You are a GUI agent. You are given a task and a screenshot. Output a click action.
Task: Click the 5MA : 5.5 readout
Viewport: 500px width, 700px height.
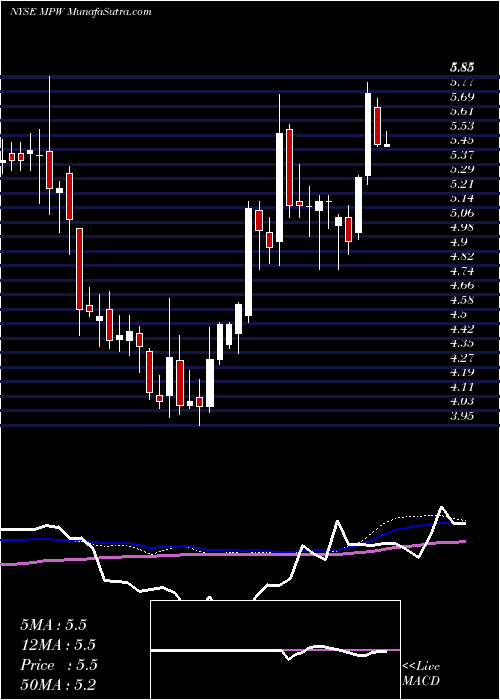pyautogui.click(x=54, y=625)
